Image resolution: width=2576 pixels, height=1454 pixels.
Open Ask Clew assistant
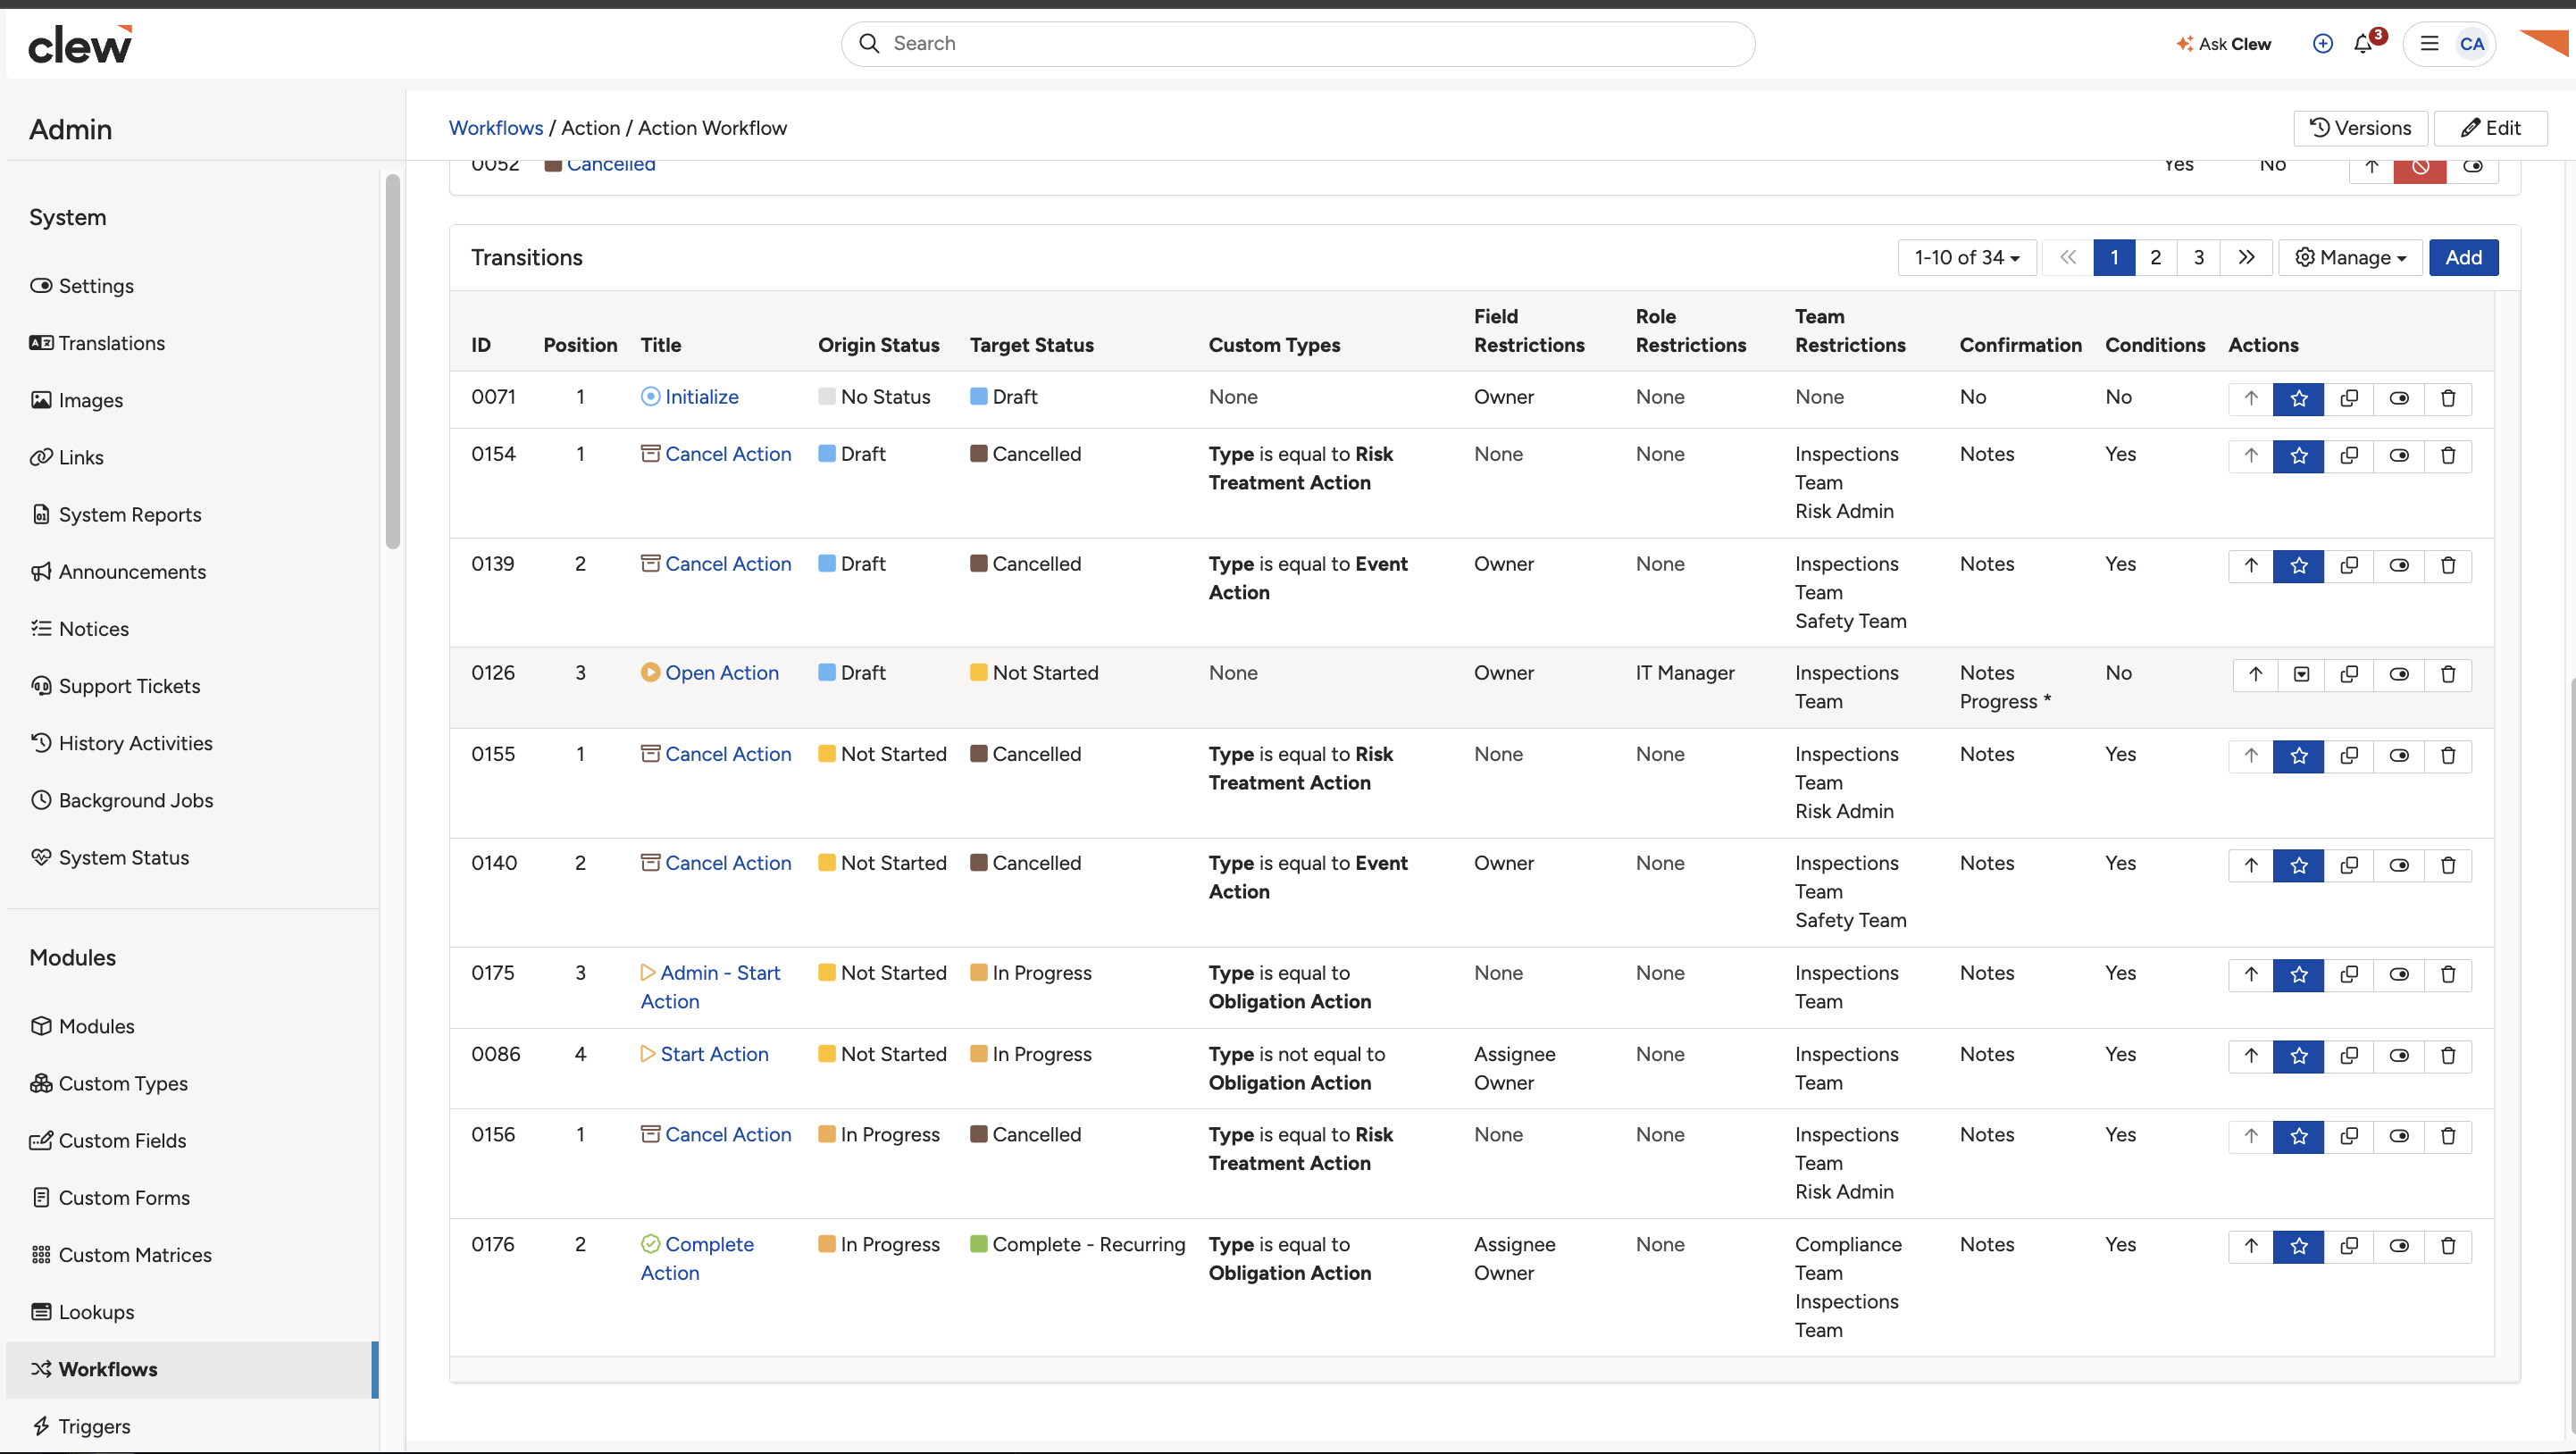tap(2223, 44)
